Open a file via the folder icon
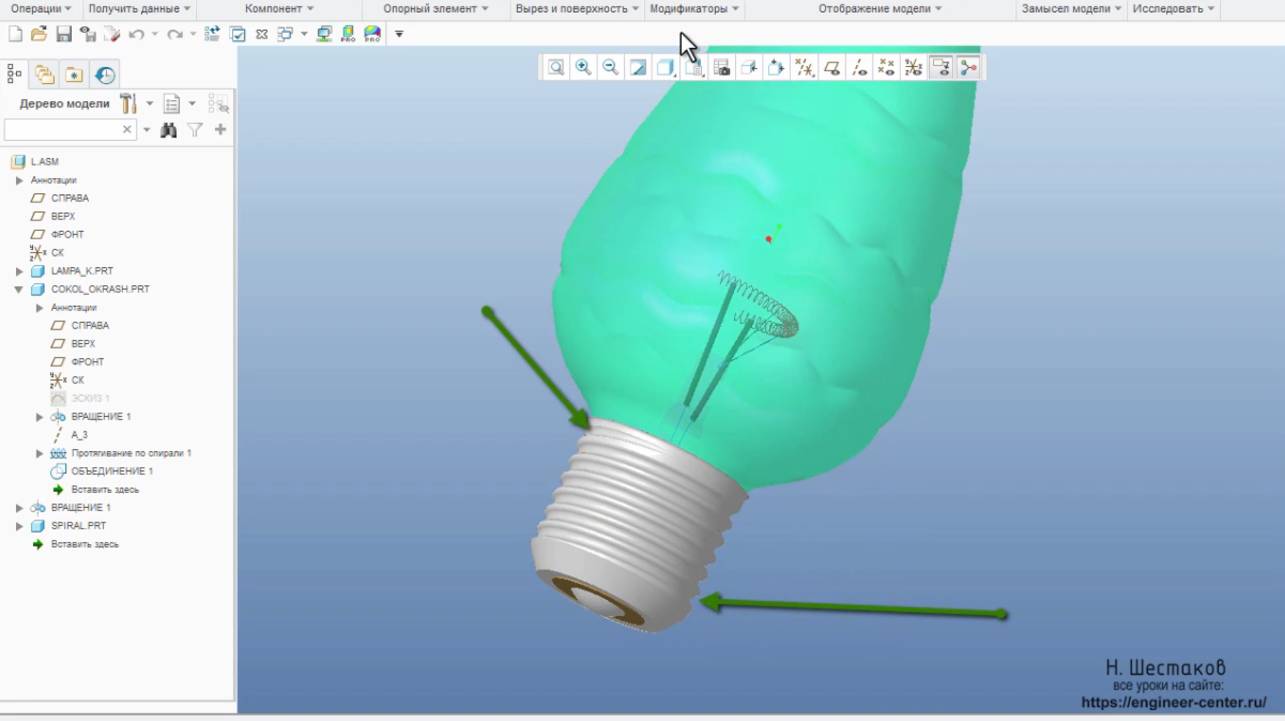 click(39, 34)
